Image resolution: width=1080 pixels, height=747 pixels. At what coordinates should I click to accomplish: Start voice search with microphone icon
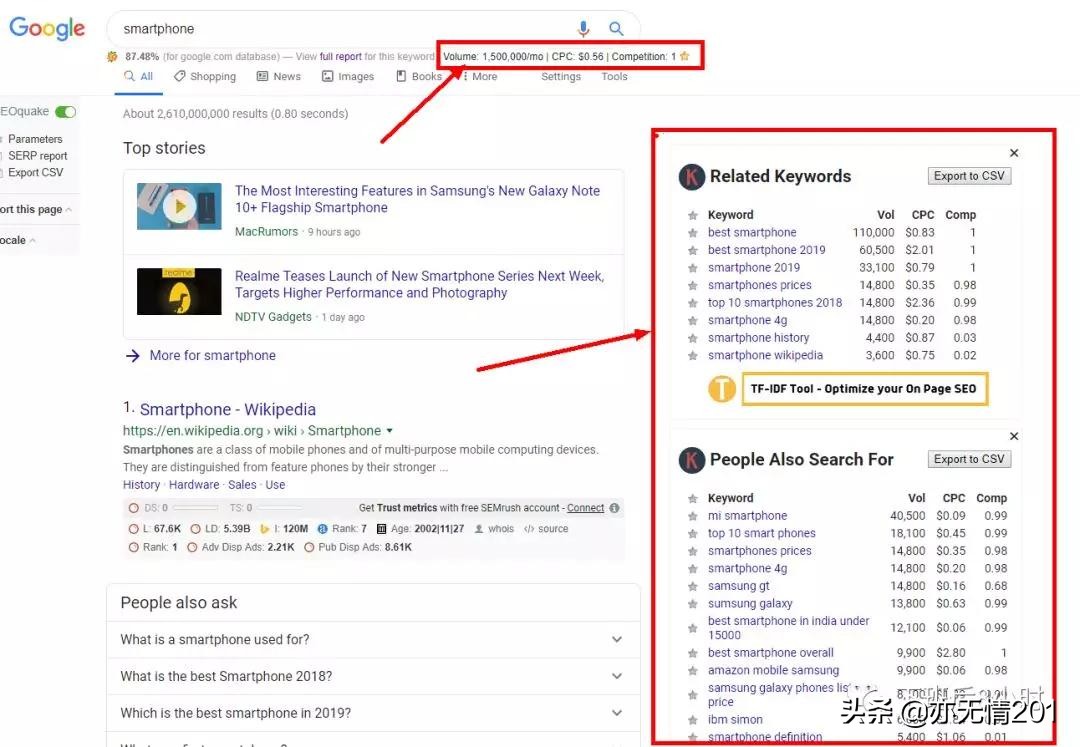tap(583, 28)
